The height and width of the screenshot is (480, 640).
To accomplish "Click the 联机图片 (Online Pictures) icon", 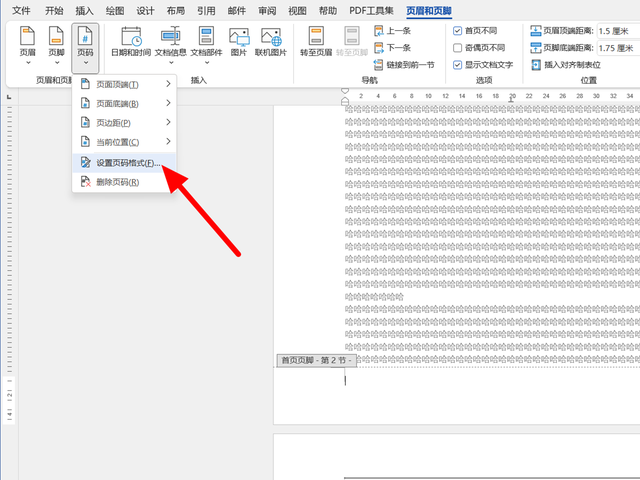I will click(270, 44).
